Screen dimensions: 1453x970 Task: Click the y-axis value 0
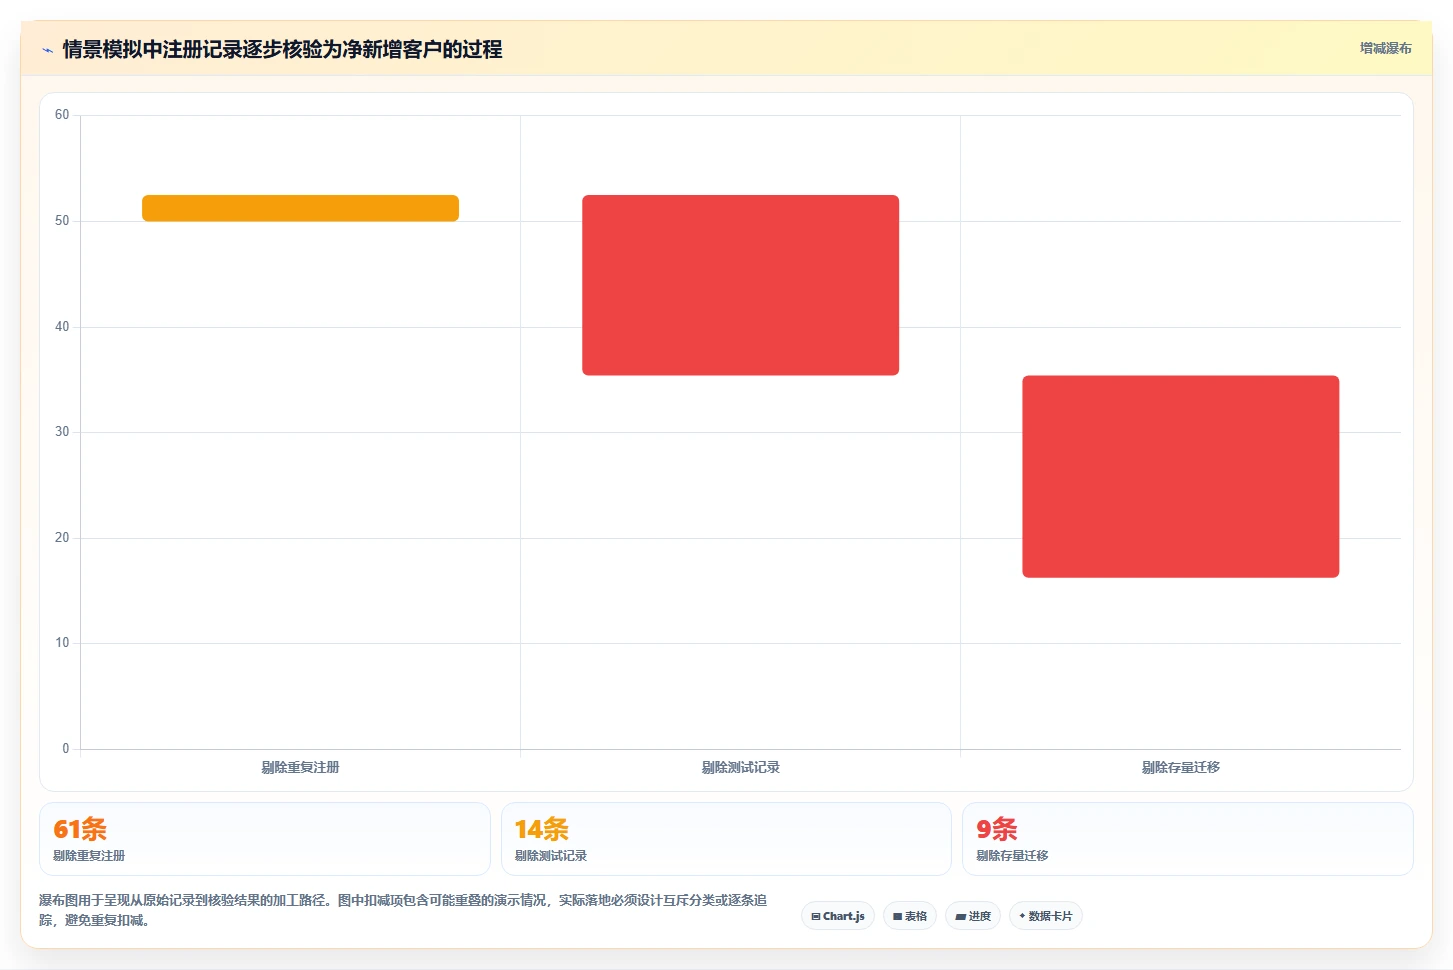(x=66, y=749)
